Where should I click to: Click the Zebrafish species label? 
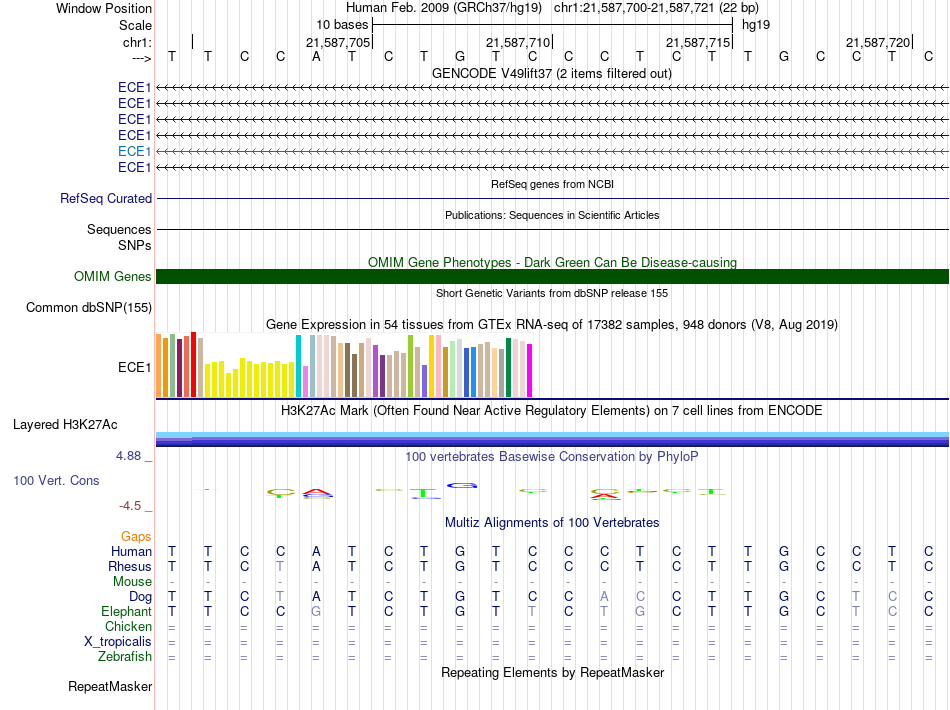pos(125,657)
